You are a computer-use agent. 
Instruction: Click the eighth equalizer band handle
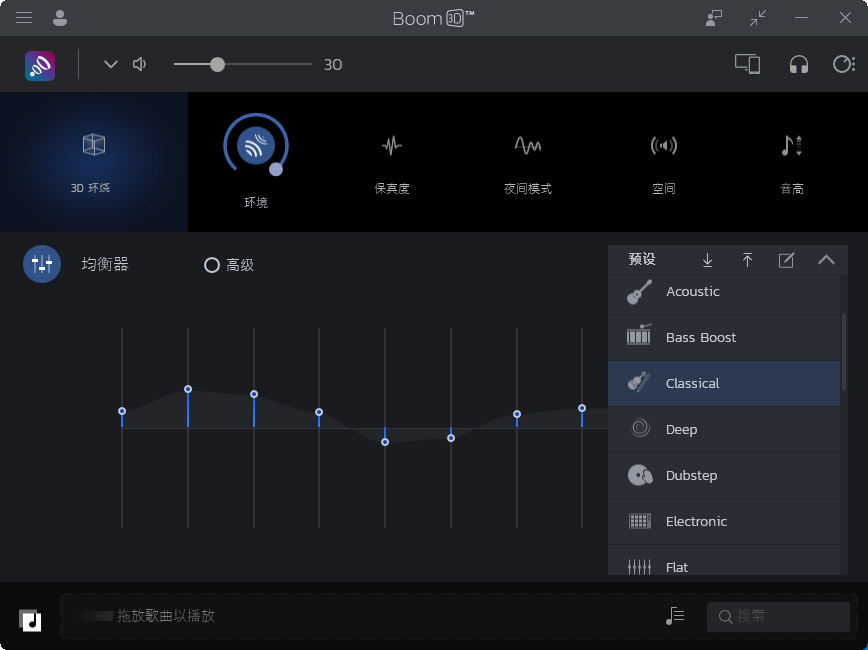(582, 408)
